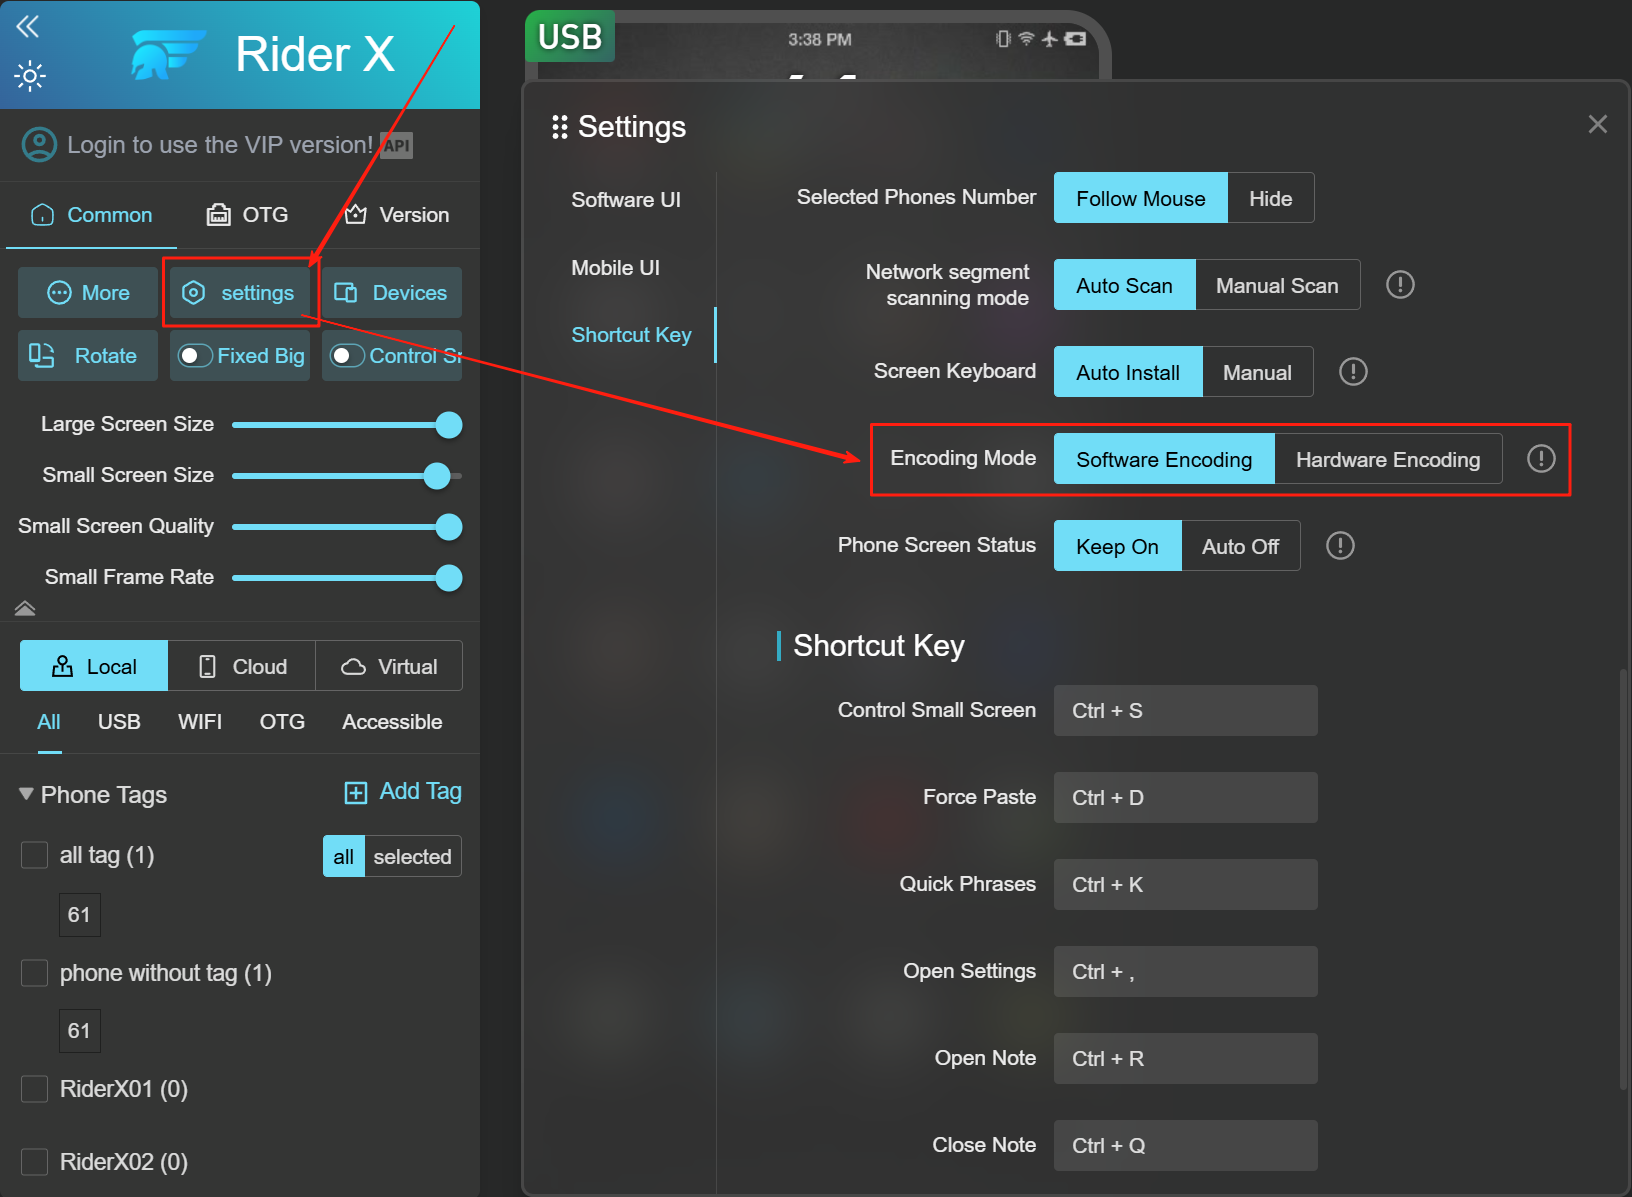Viewport: 1632px width, 1197px height.
Task: Open the Shortcut Key settings section
Action: (x=631, y=335)
